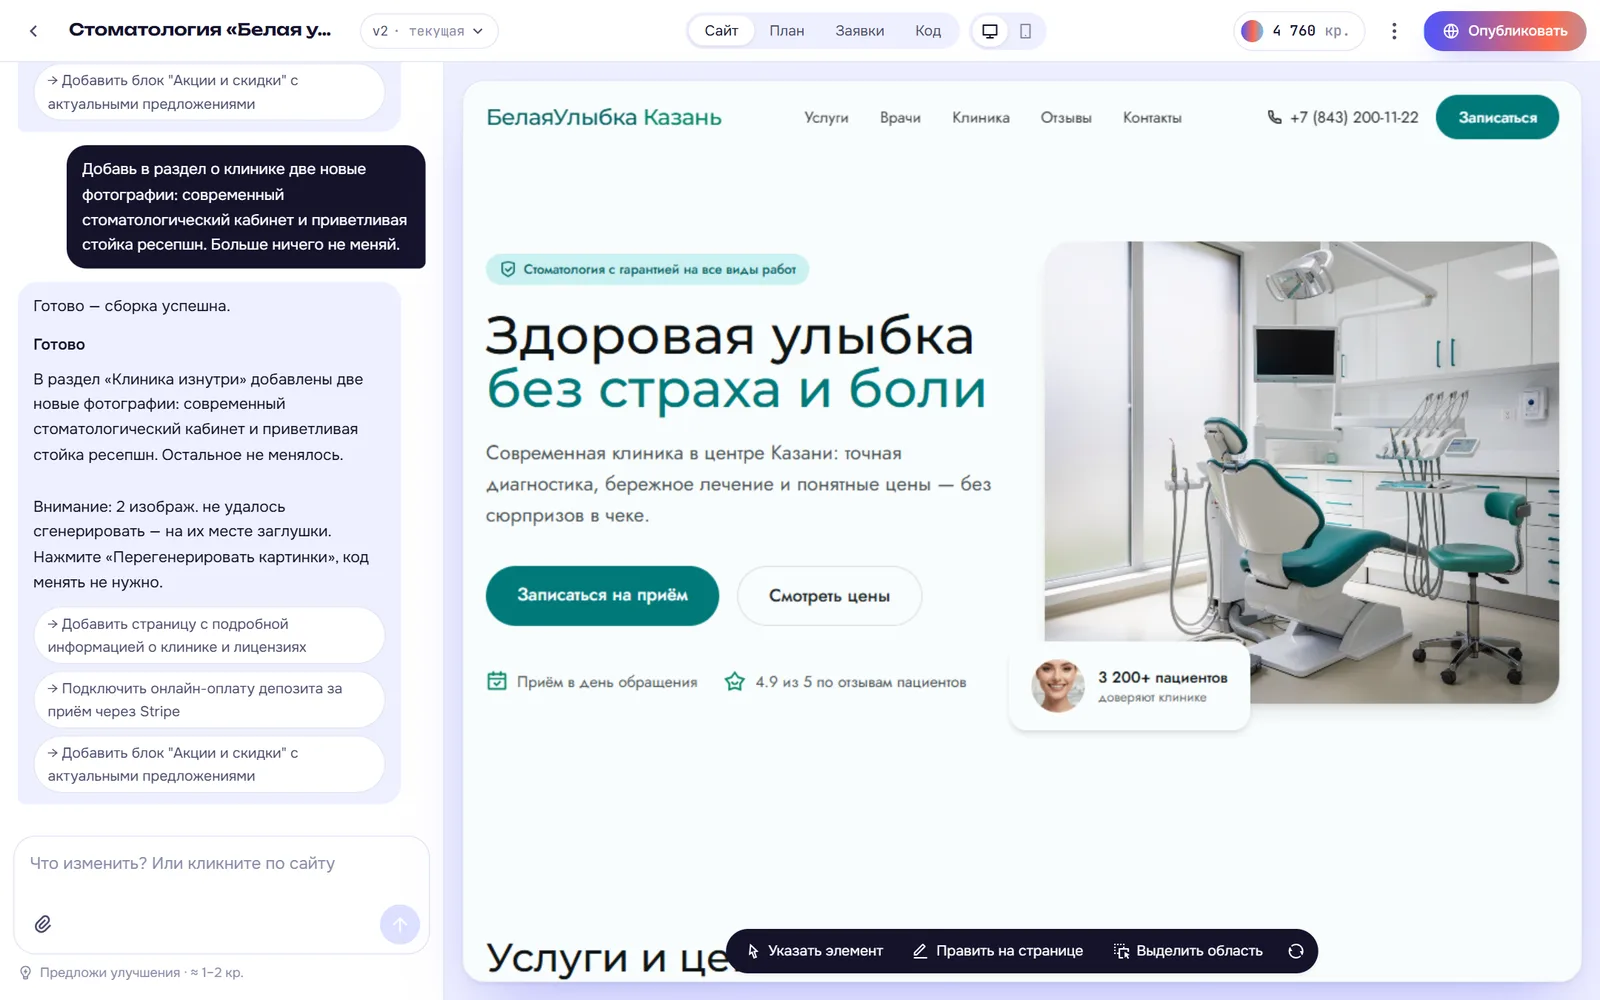Select Выделить область tool

[1188, 951]
